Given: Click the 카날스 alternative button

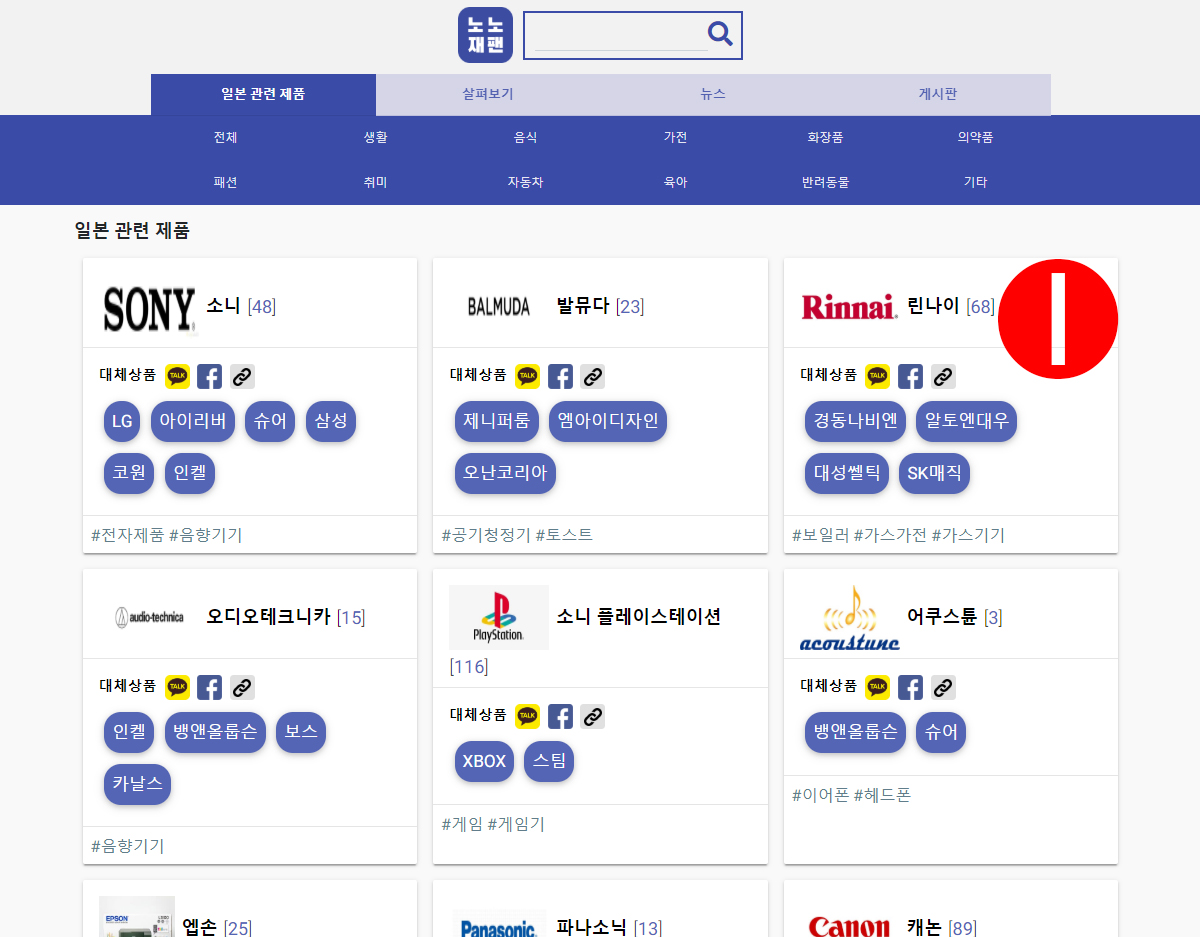Looking at the screenshot, I should [x=138, y=784].
